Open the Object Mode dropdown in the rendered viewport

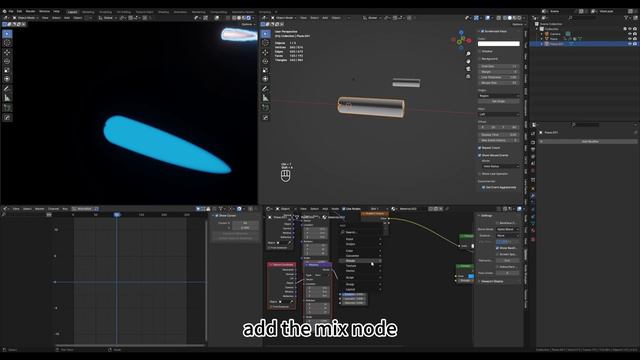[x=26, y=18]
